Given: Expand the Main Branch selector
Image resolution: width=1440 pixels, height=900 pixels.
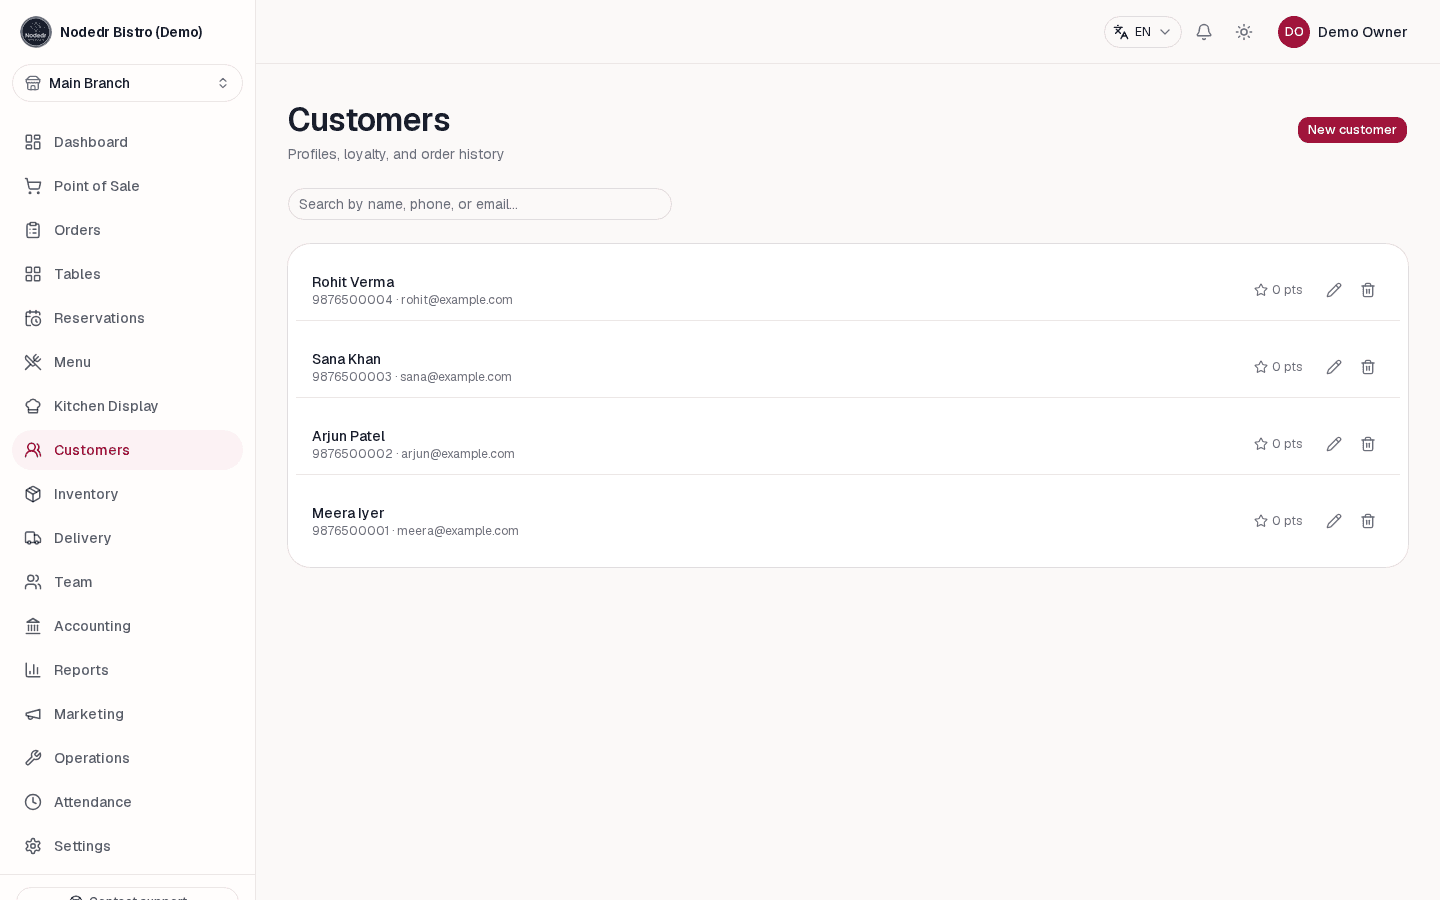Looking at the screenshot, I should (127, 83).
